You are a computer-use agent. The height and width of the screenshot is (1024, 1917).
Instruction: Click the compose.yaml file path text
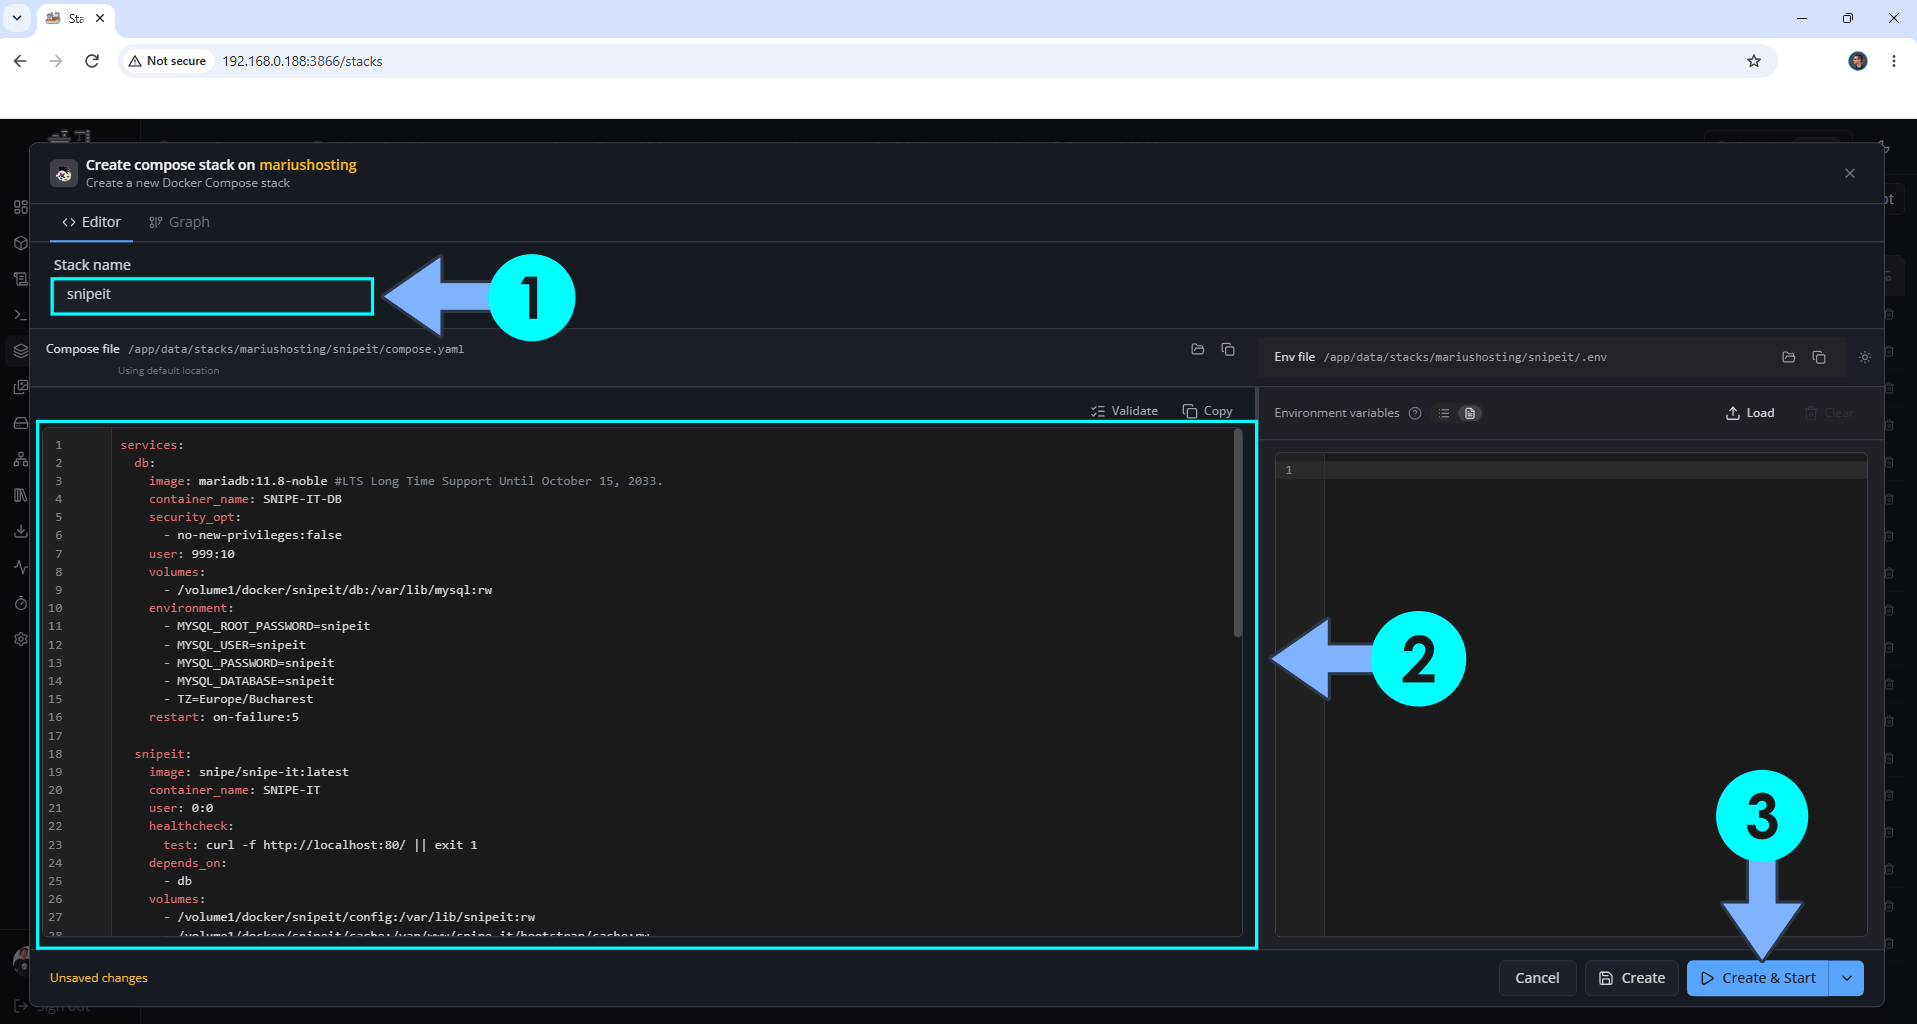point(296,349)
